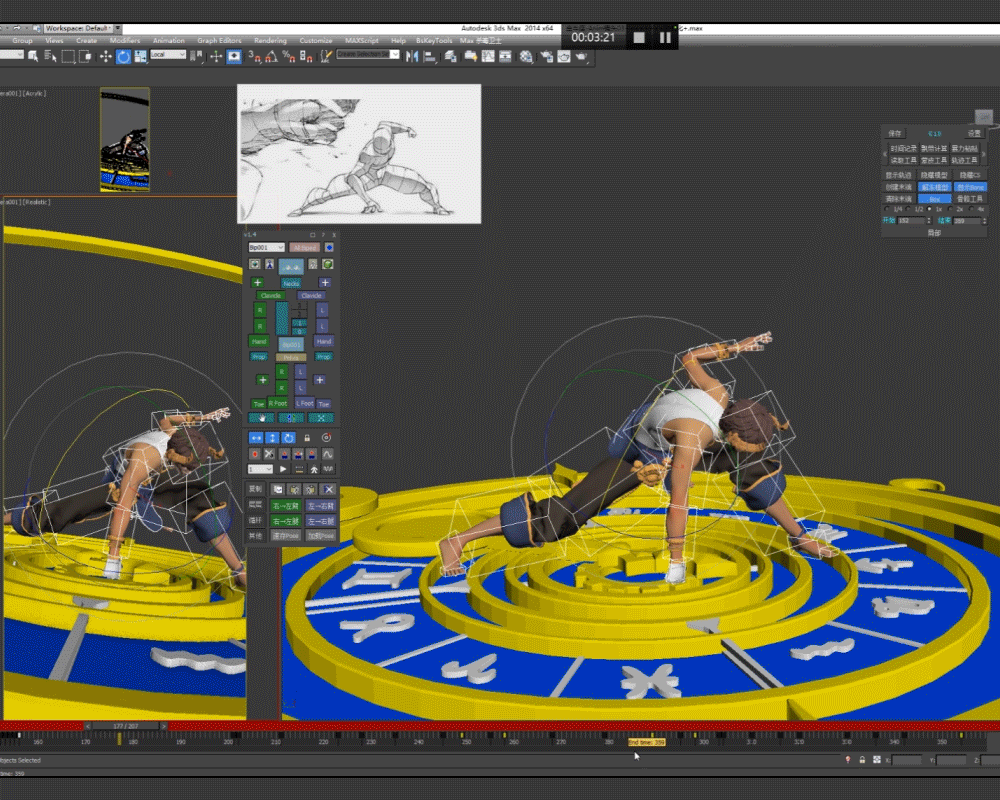Activate the Select Object tool
The height and width of the screenshot is (800, 1000).
pos(33,56)
